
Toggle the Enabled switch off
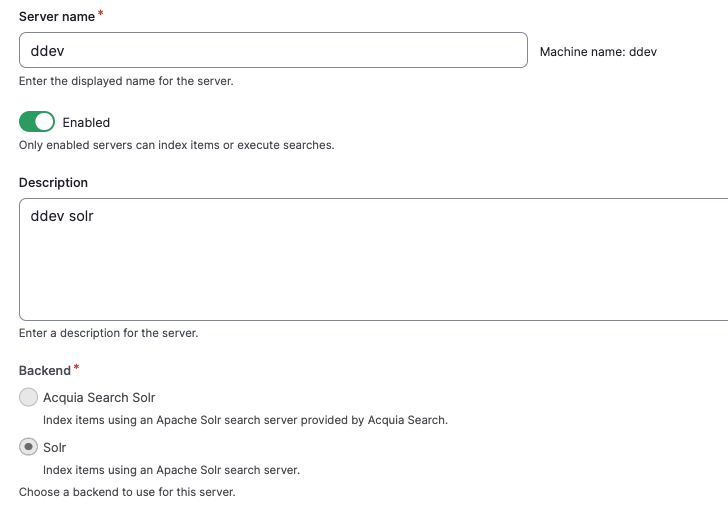37,122
